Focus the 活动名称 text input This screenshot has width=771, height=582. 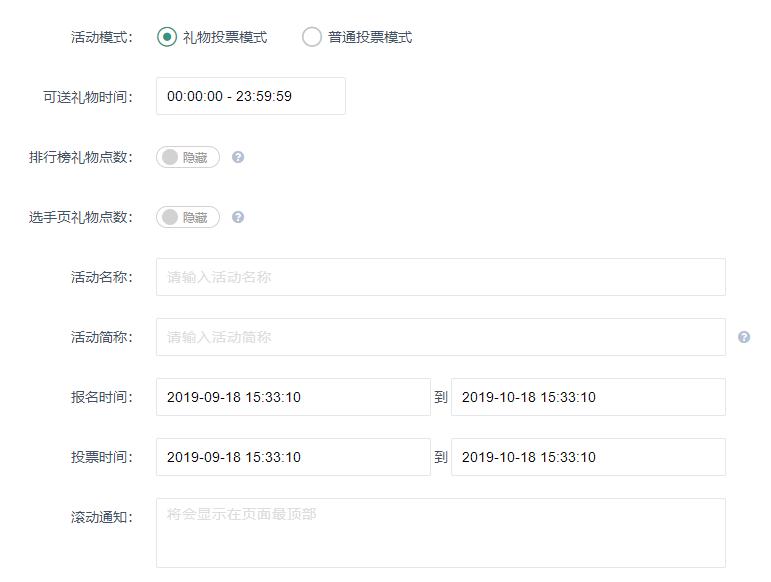[x=440, y=277]
